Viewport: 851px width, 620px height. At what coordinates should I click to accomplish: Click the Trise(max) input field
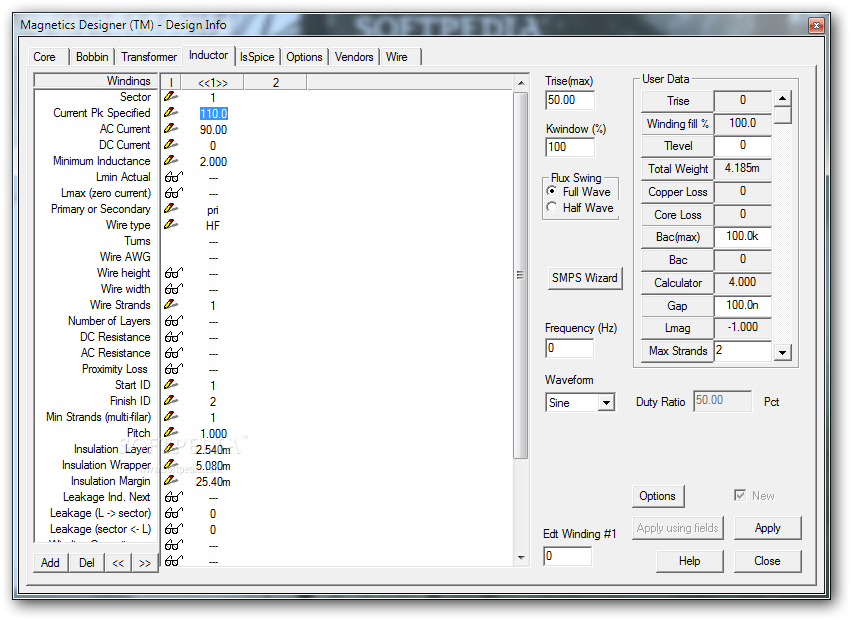(569, 100)
